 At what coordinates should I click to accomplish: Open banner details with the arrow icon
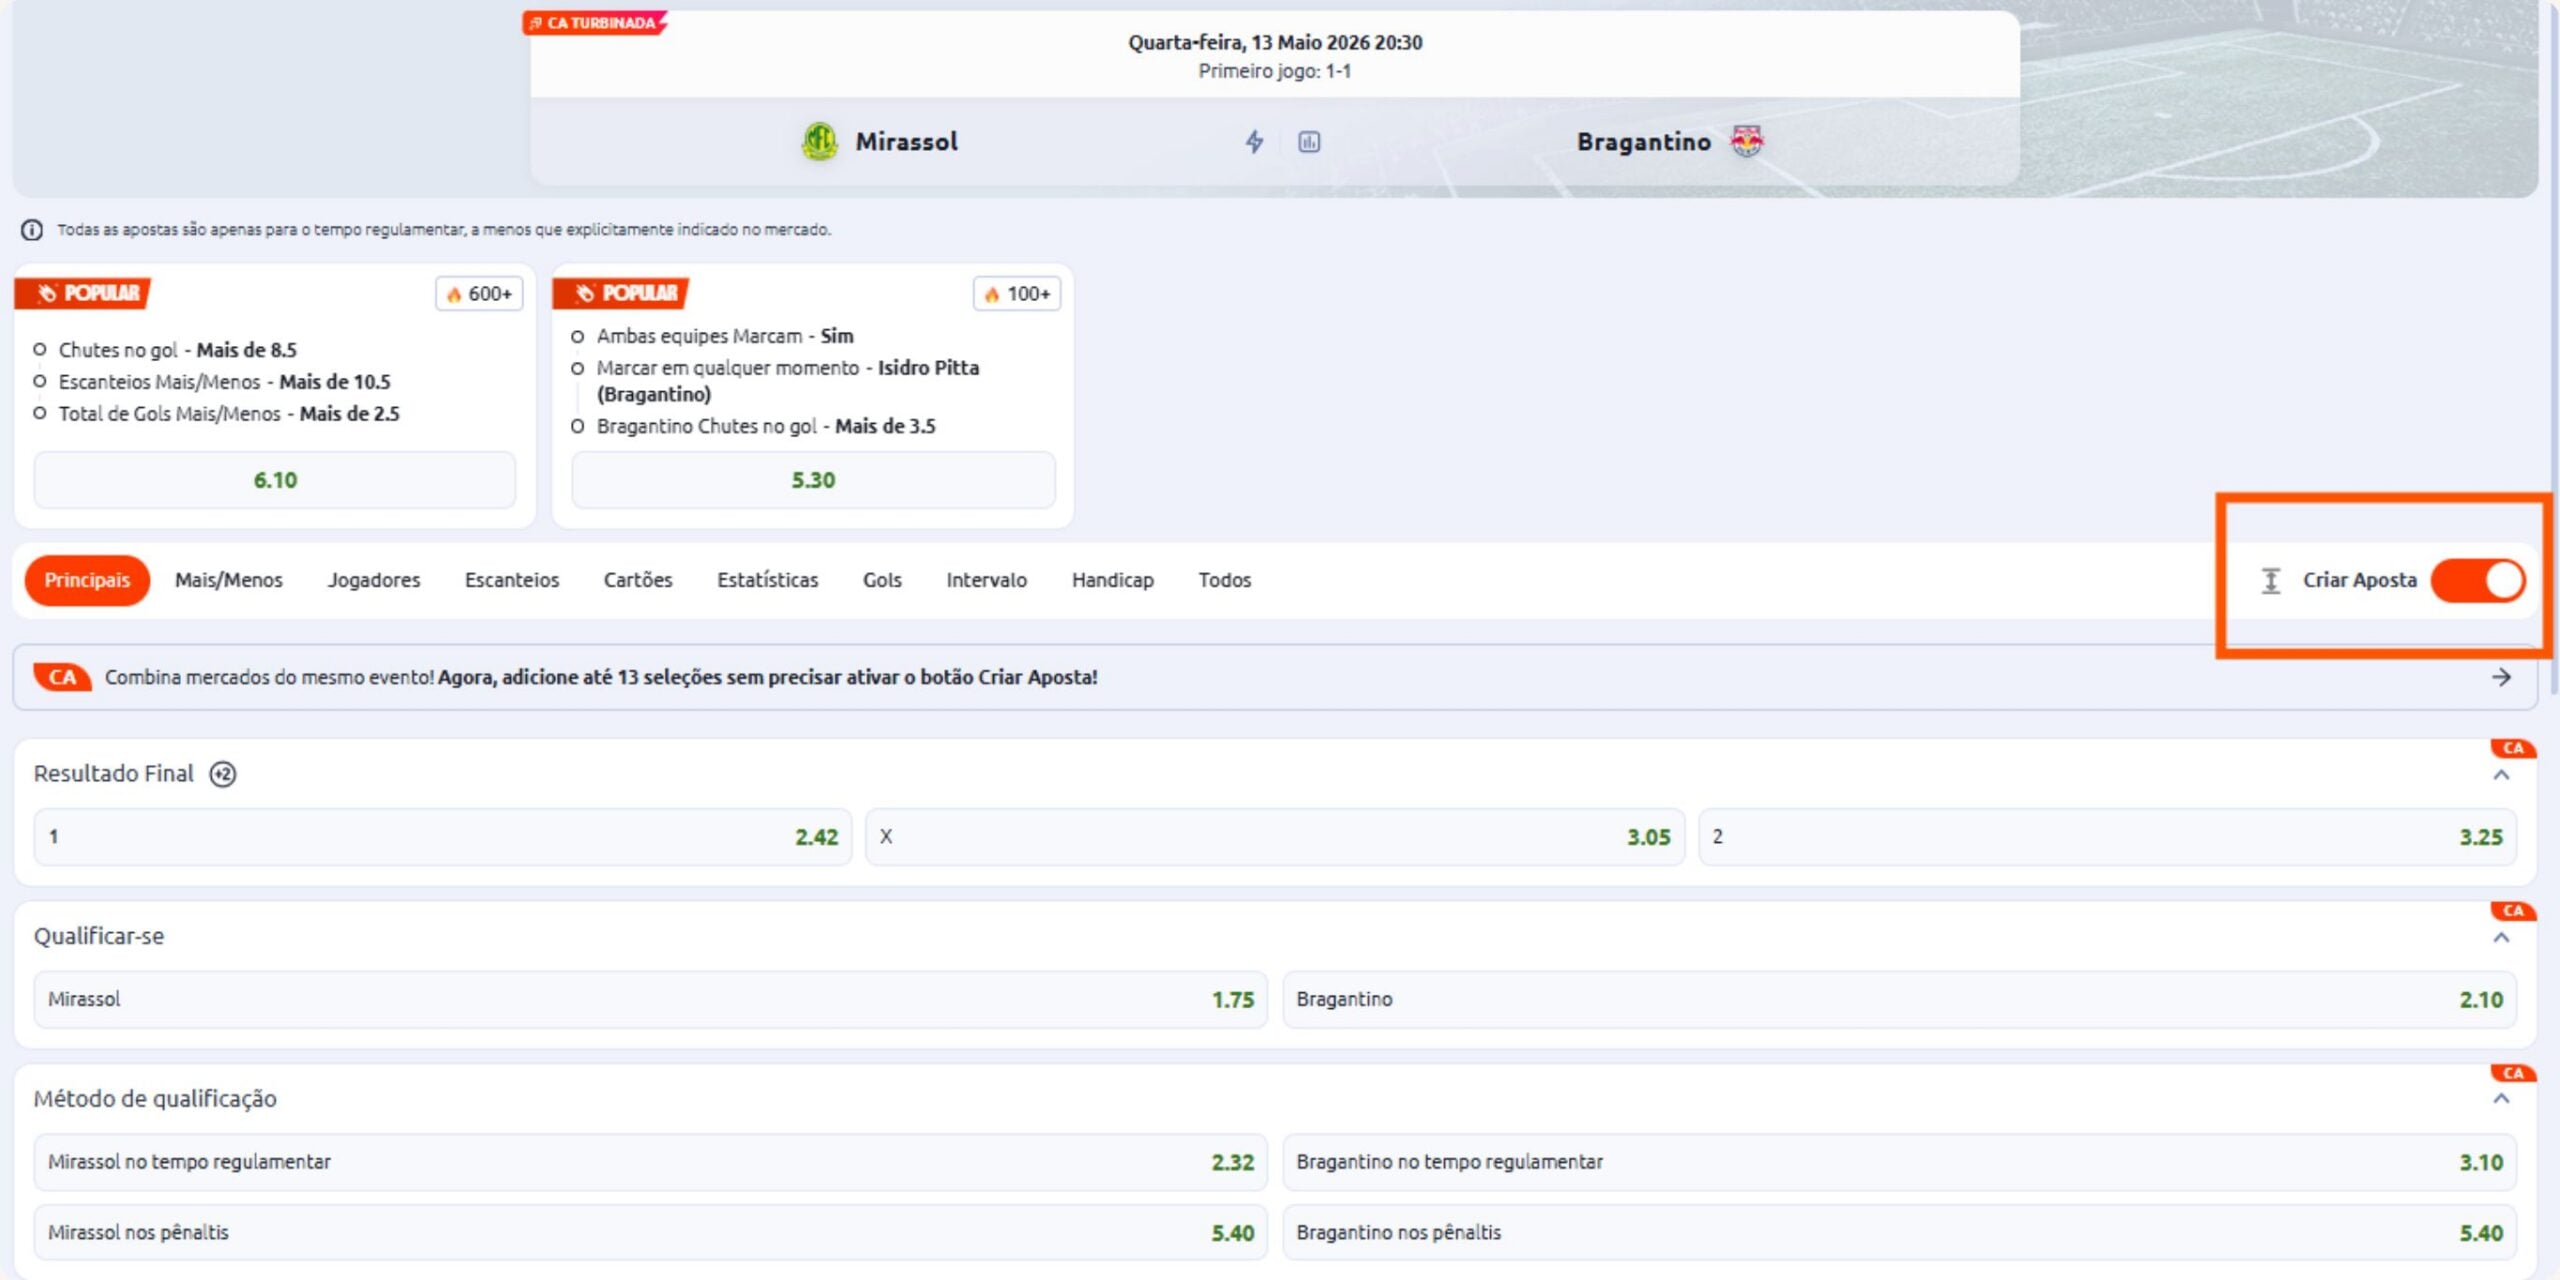pyautogui.click(x=2502, y=677)
